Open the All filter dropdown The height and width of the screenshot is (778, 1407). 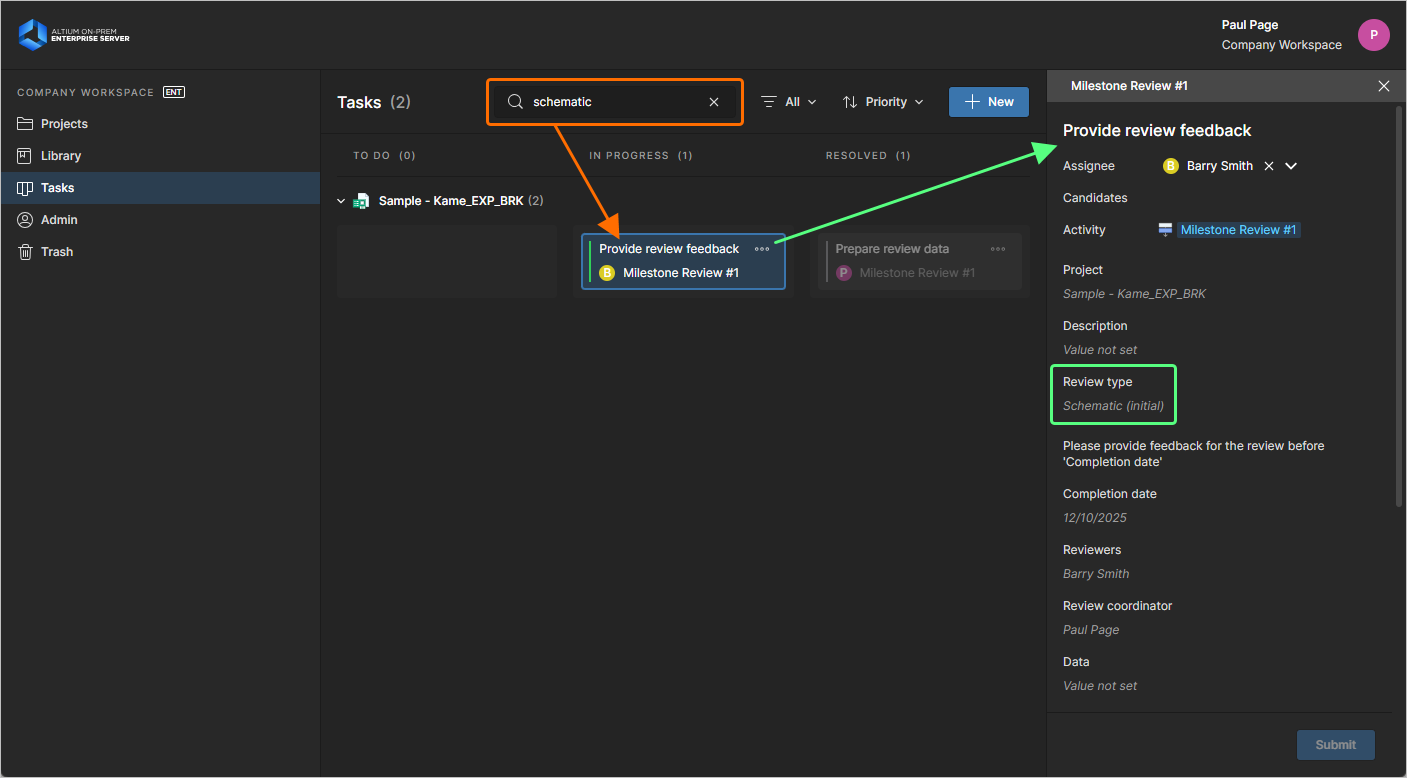coord(789,102)
